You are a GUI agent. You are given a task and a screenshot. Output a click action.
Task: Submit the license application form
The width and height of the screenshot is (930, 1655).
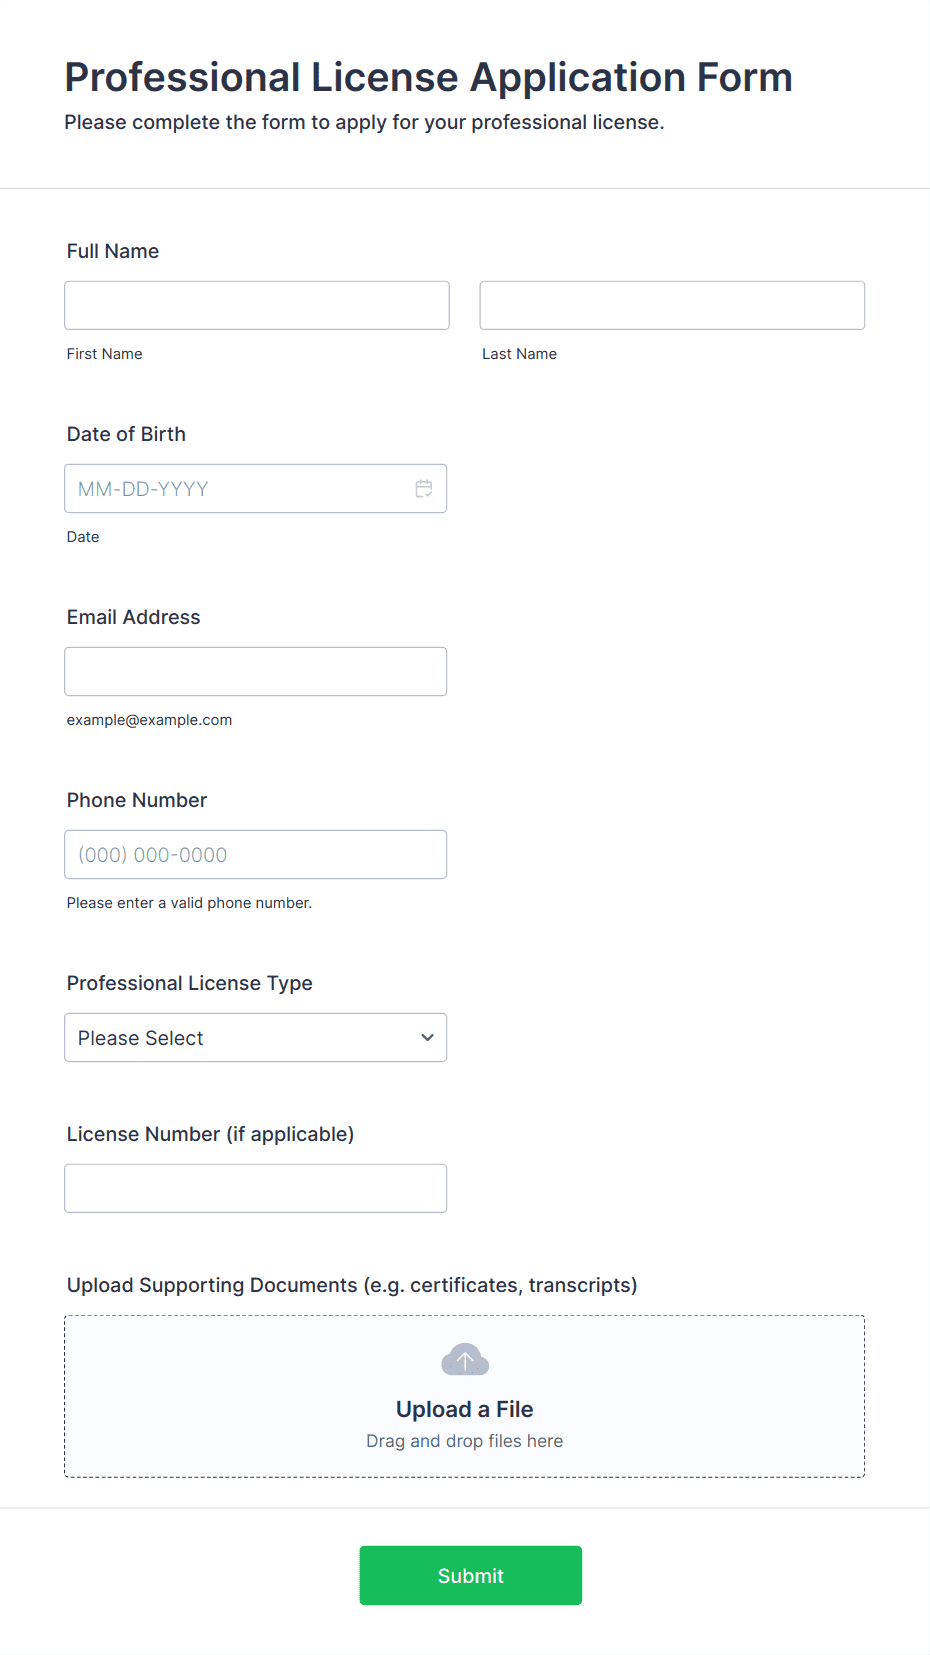tap(471, 1576)
